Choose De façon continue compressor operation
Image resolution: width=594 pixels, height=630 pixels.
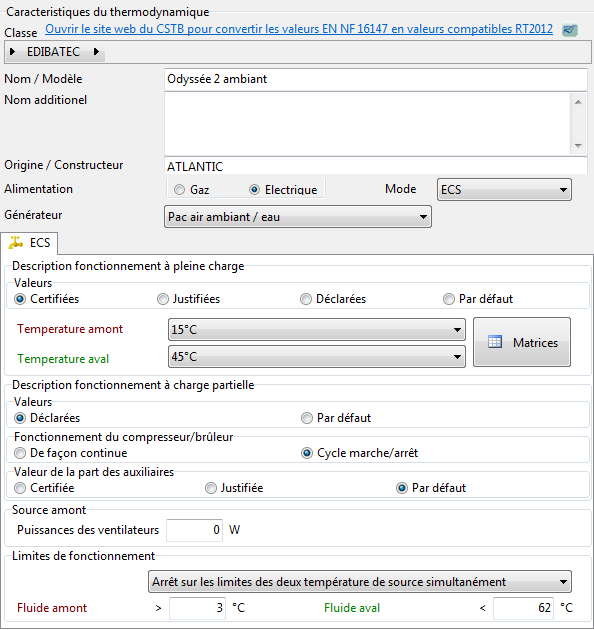pos(20,453)
